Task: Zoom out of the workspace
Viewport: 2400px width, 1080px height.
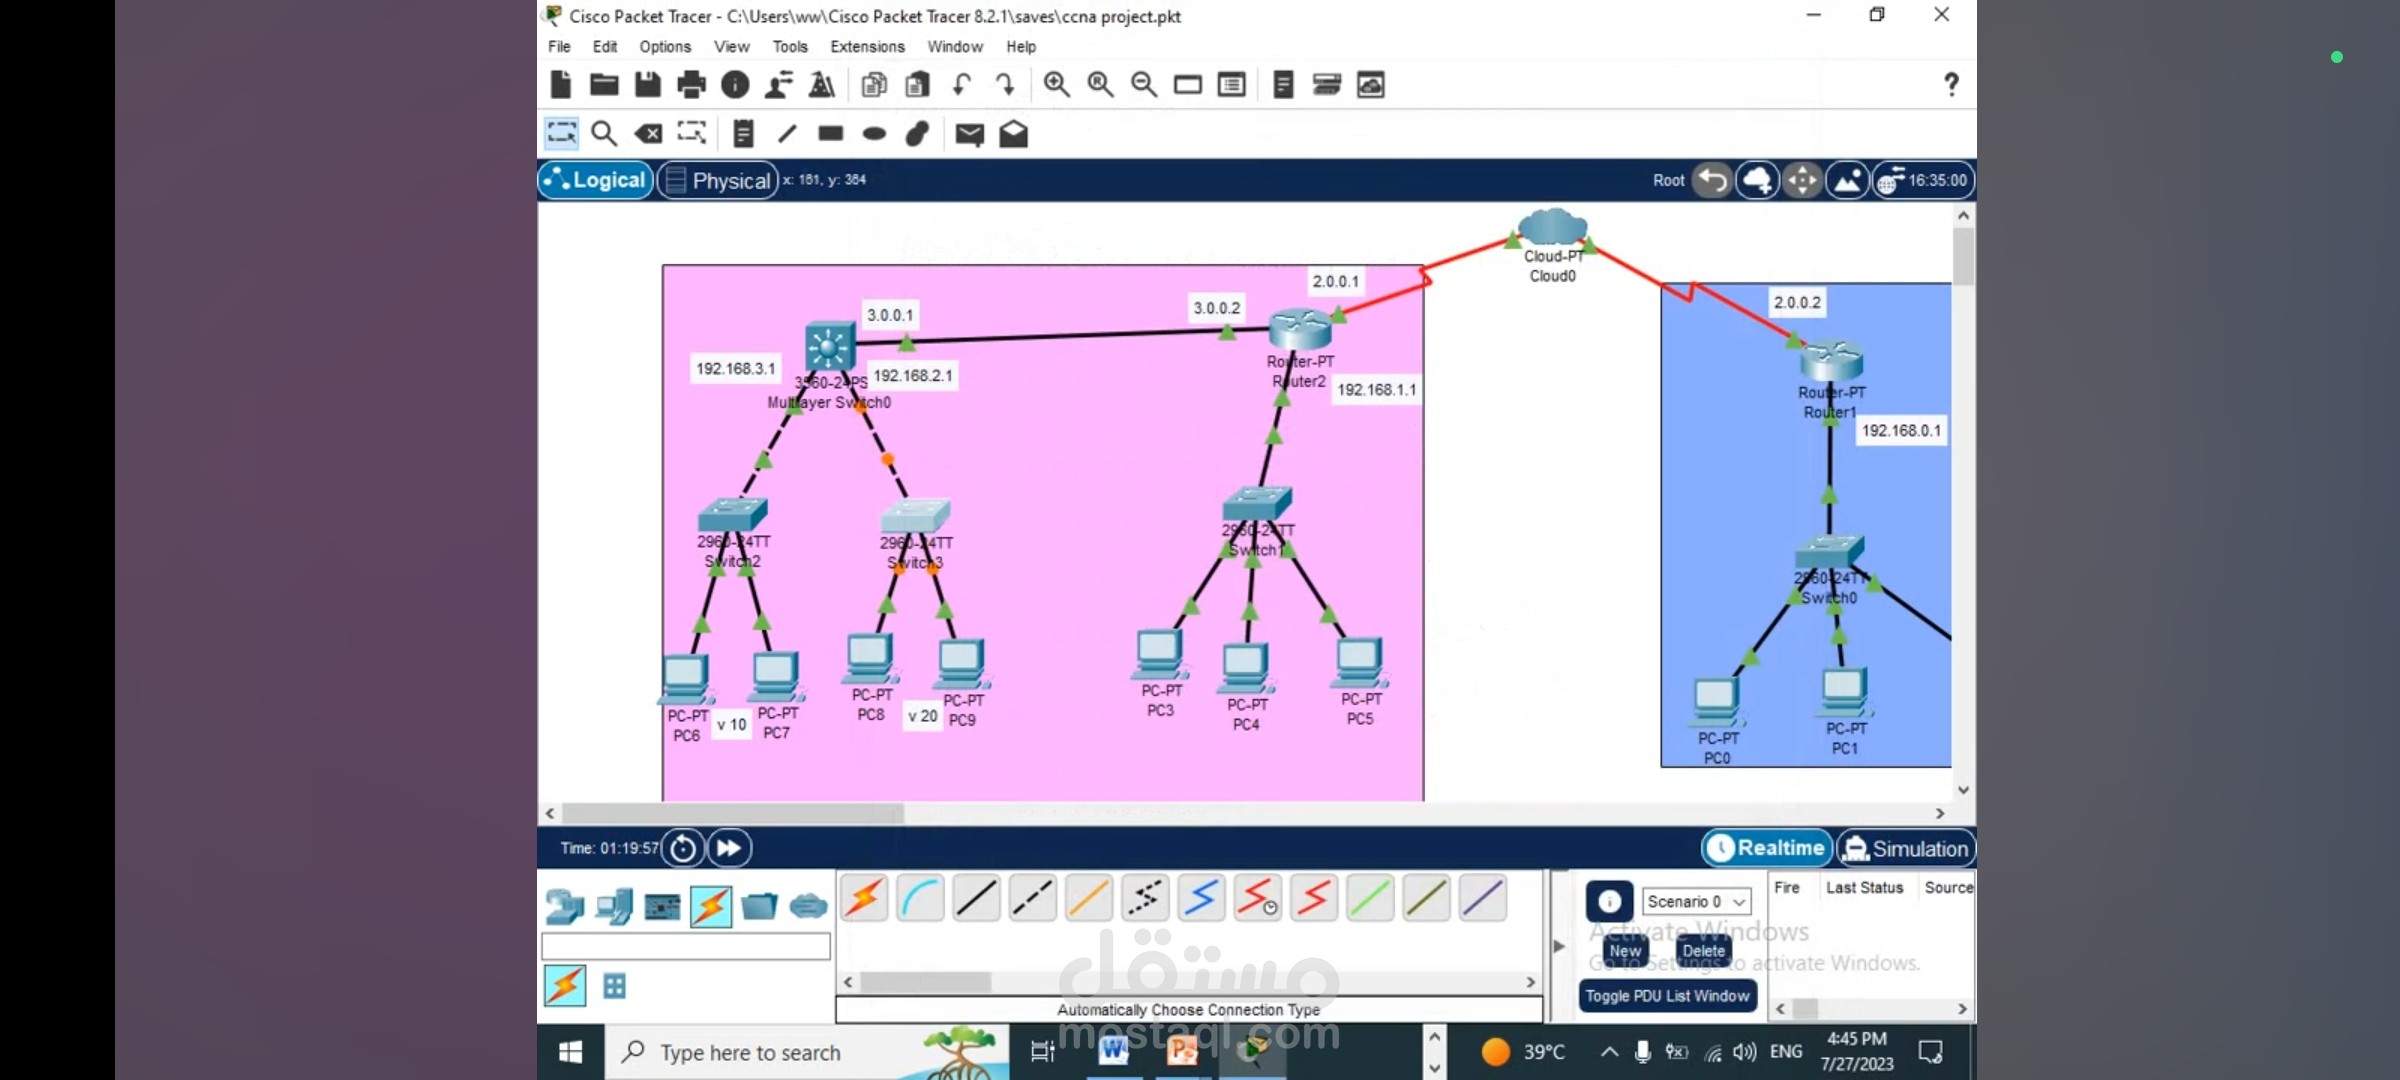Action: coord(1144,85)
